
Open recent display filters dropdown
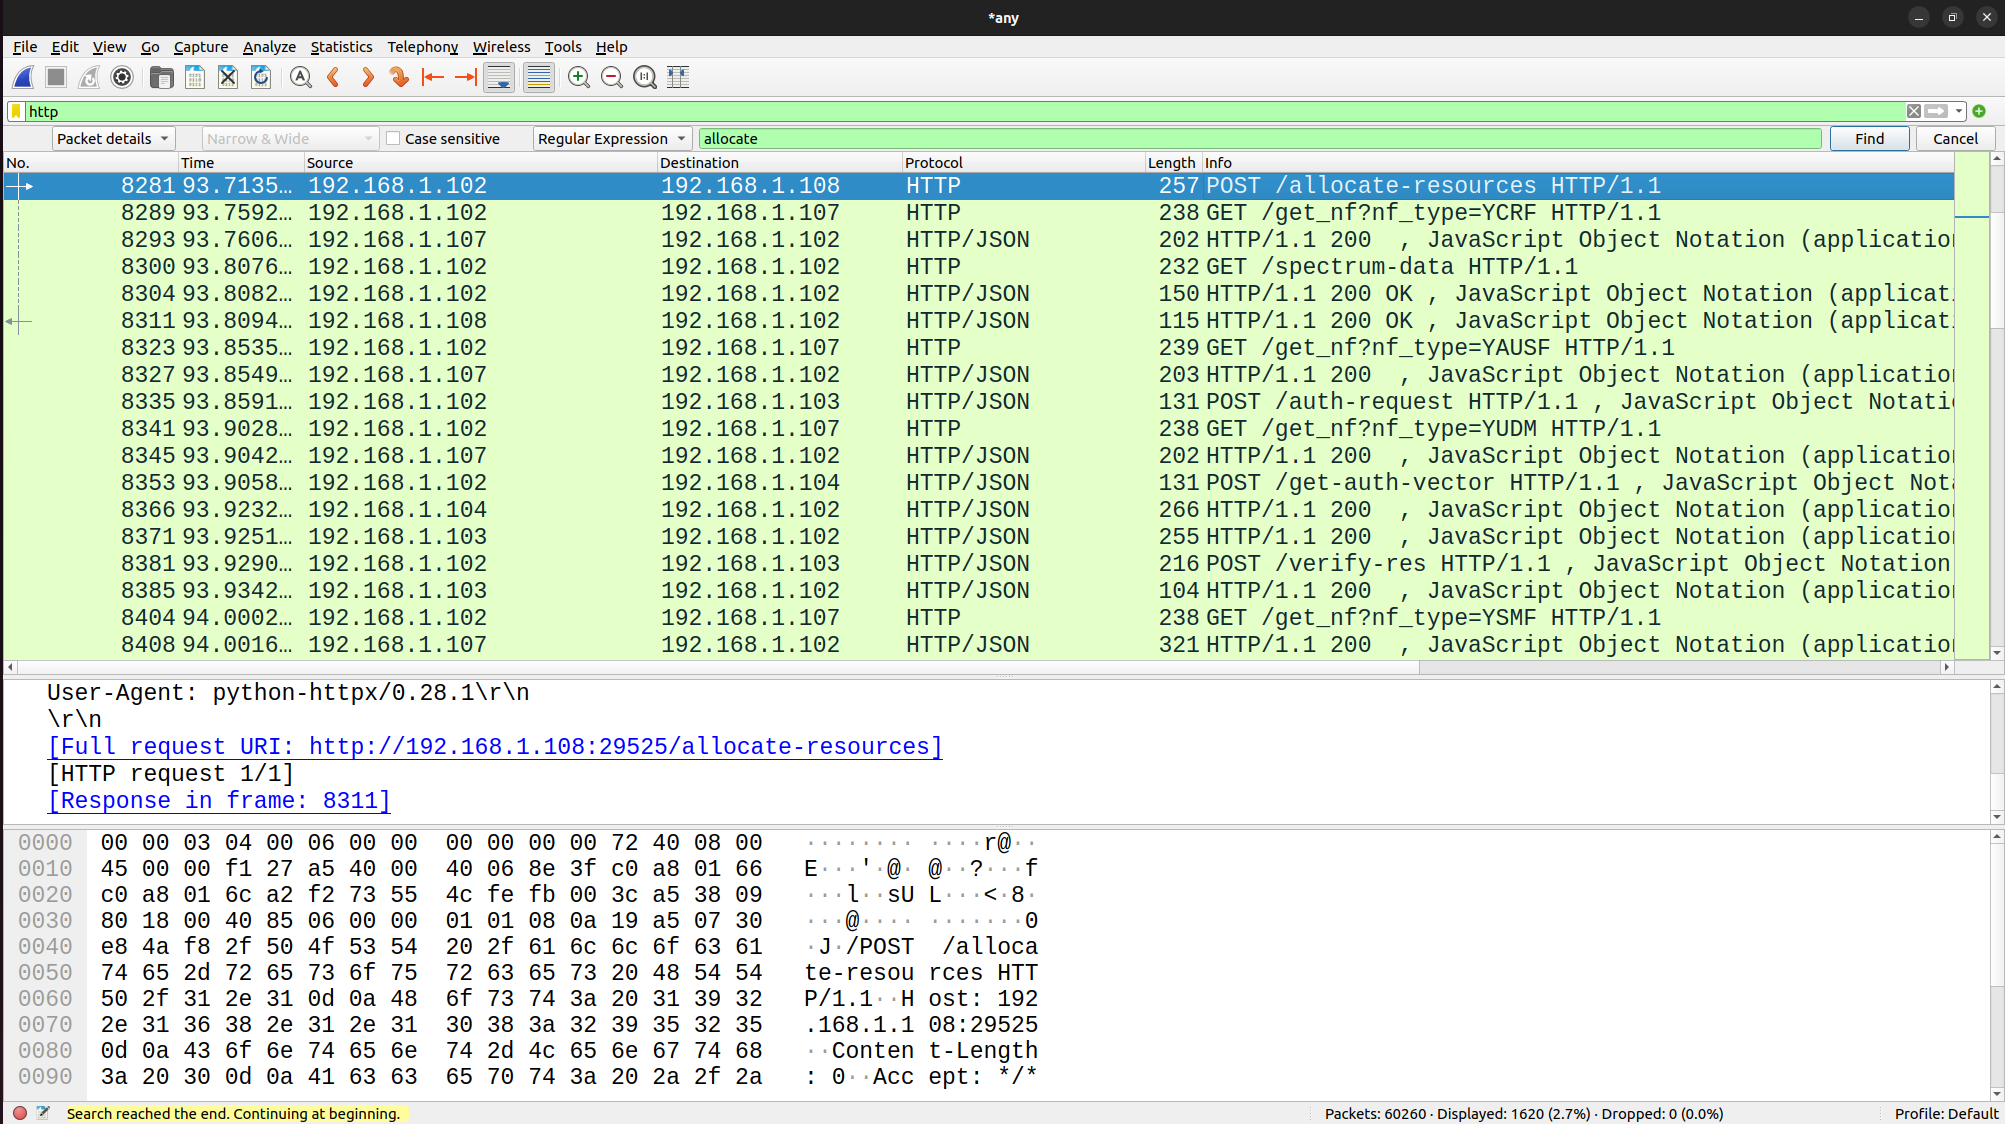(1959, 111)
